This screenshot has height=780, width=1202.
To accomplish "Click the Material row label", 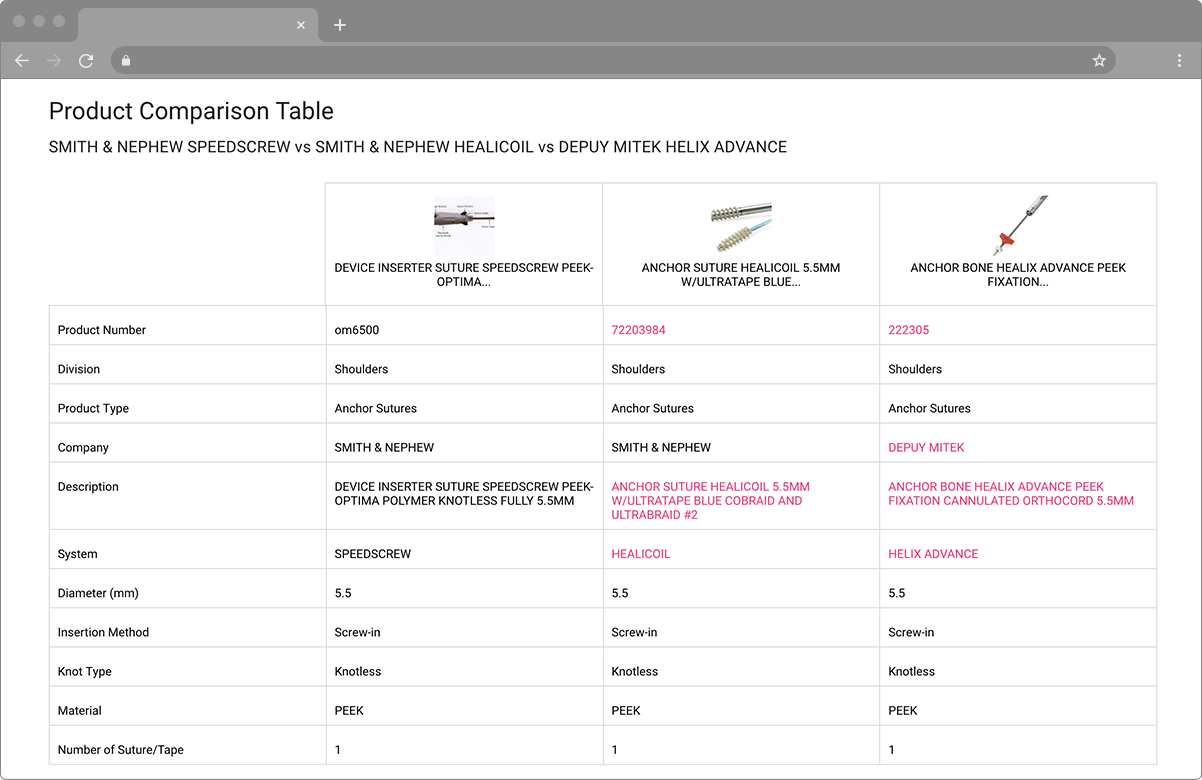I will [x=80, y=711].
